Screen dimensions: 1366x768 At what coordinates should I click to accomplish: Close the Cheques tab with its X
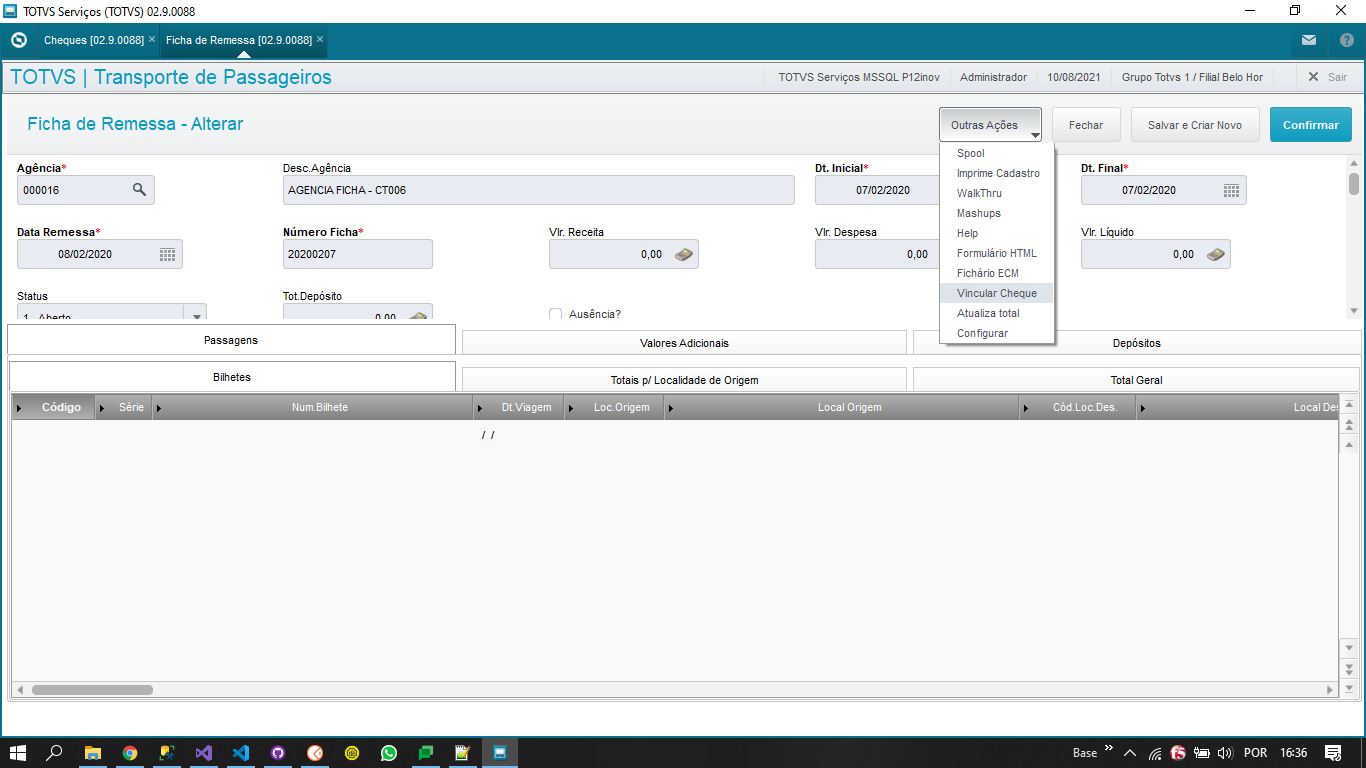(x=152, y=40)
